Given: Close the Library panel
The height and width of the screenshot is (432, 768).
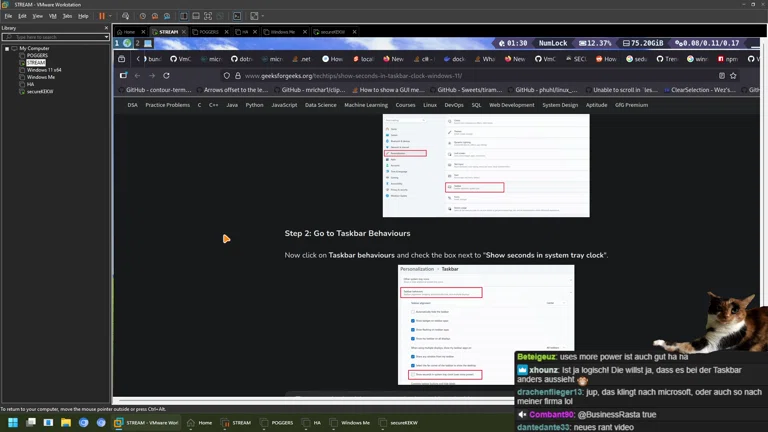Looking at the screenshot, I should click(x=106, y=28).
